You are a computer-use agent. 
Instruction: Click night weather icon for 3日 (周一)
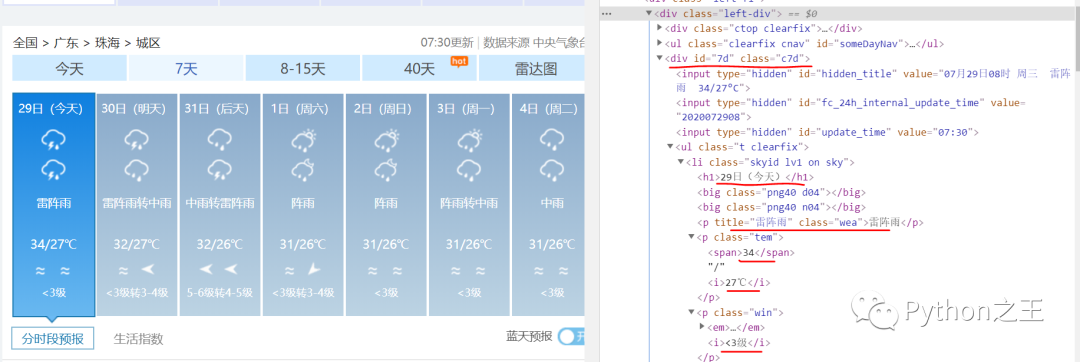(470, 169)
